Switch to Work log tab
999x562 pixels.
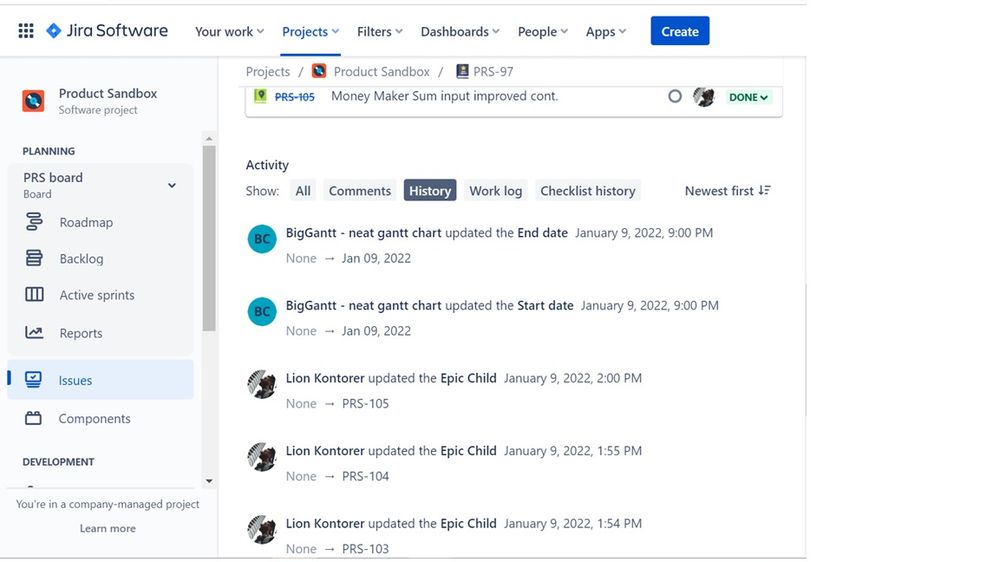coord(496,191)
